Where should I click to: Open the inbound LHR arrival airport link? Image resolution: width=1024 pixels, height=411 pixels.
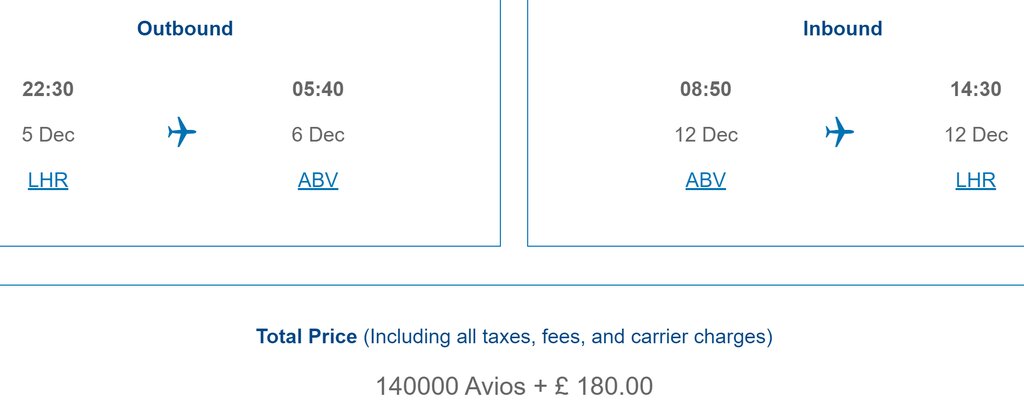point(976,180)
